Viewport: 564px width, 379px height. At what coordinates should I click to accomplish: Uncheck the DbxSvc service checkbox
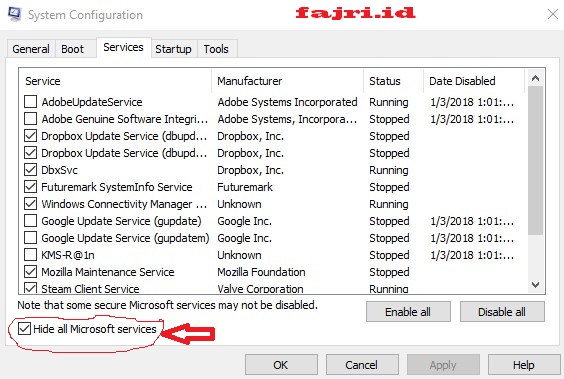(x=31, y=170)
